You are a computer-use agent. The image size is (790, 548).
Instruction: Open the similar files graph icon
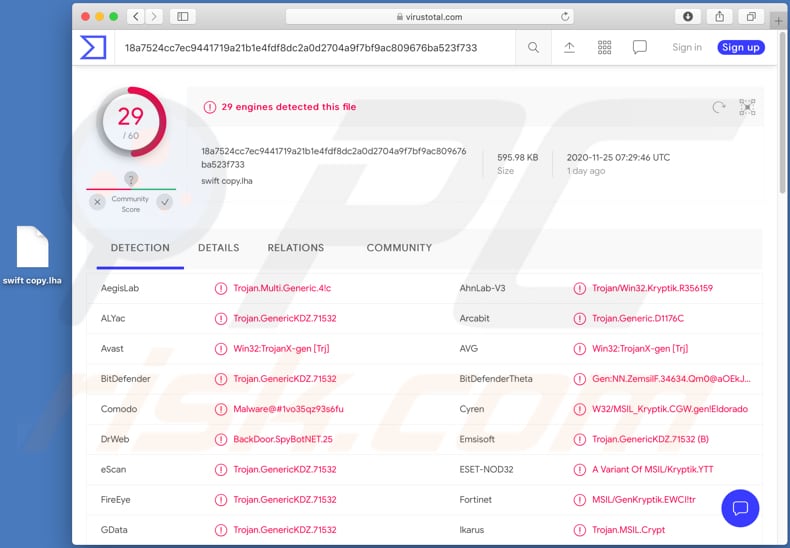[747, 107]
